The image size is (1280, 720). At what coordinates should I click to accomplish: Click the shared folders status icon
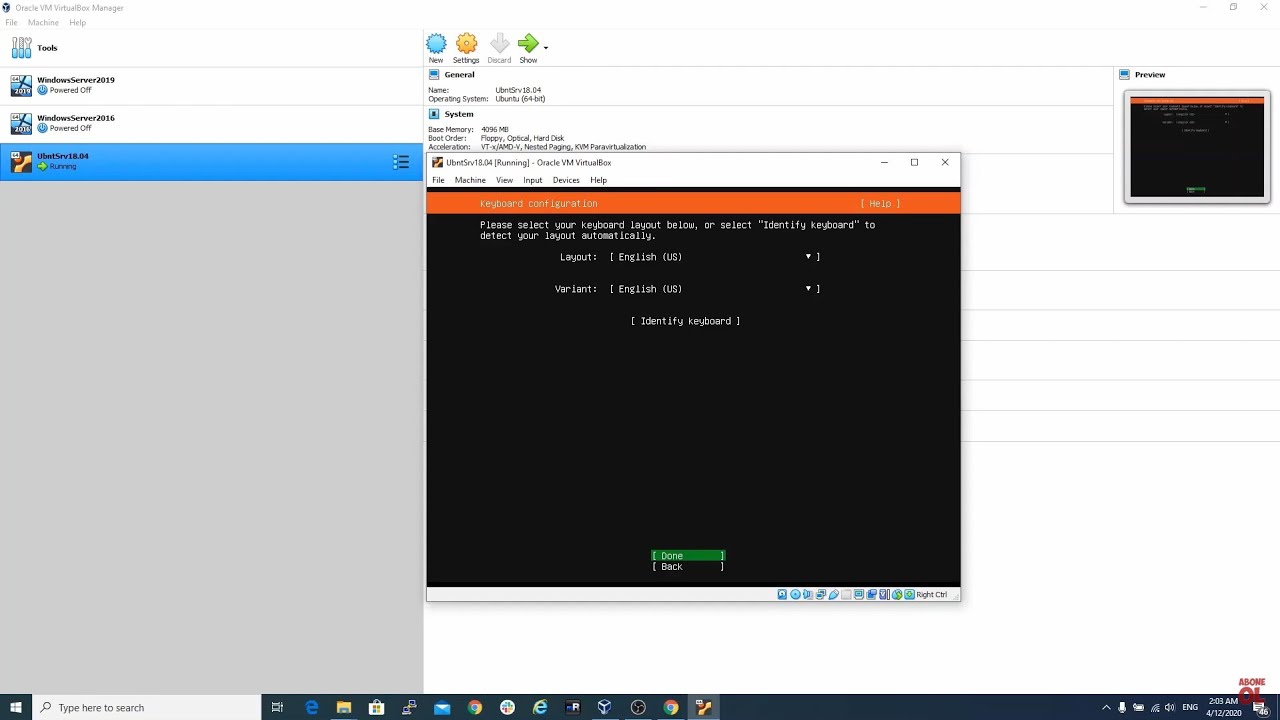846,594
